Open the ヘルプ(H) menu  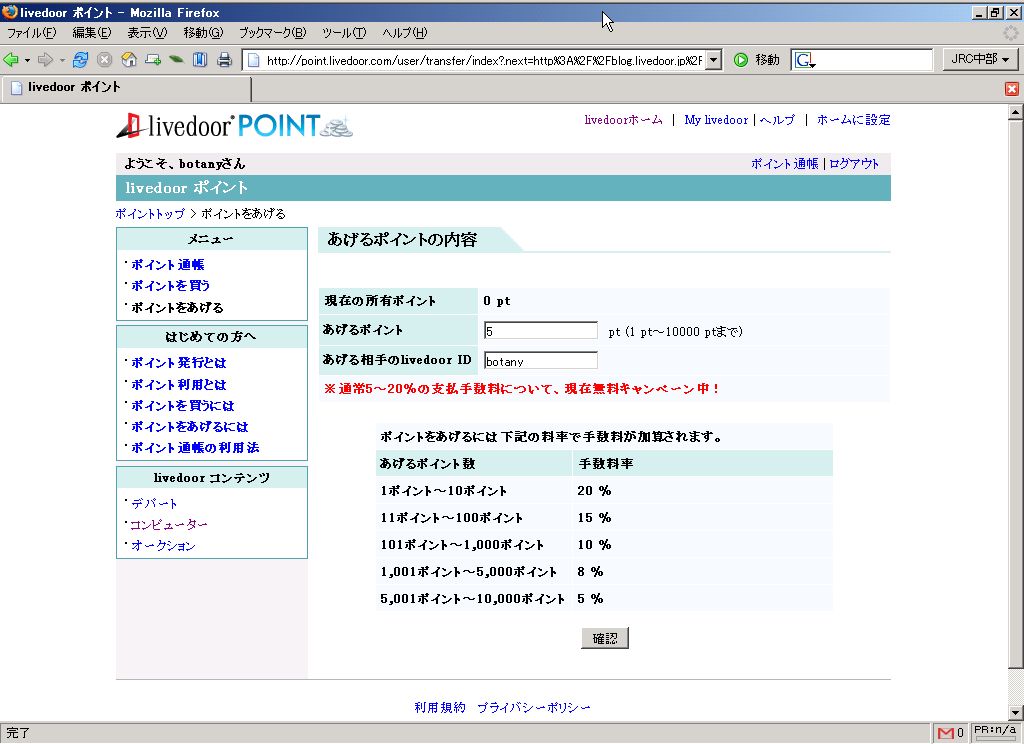pyautogui.click(x=404, y=33)
